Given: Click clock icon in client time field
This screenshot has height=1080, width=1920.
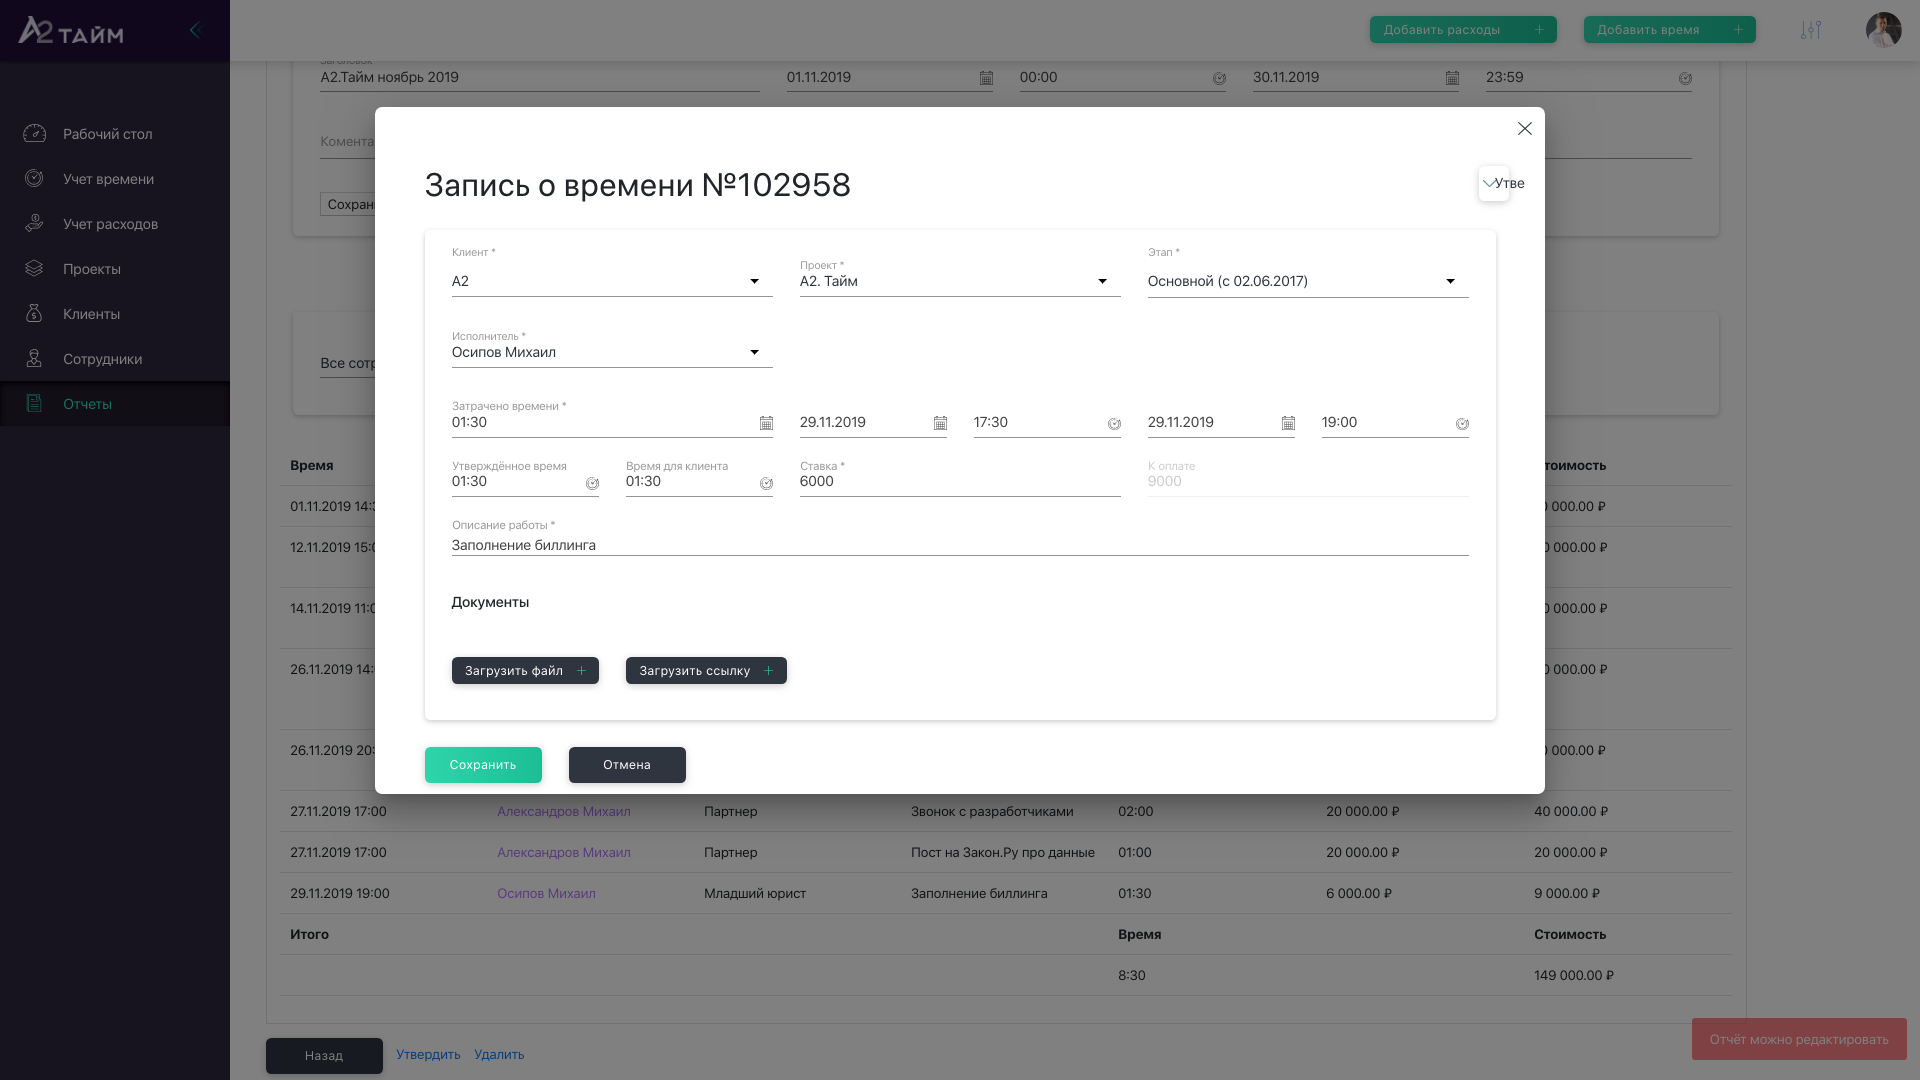Looking at the screenshot, I should pos(766,484).
